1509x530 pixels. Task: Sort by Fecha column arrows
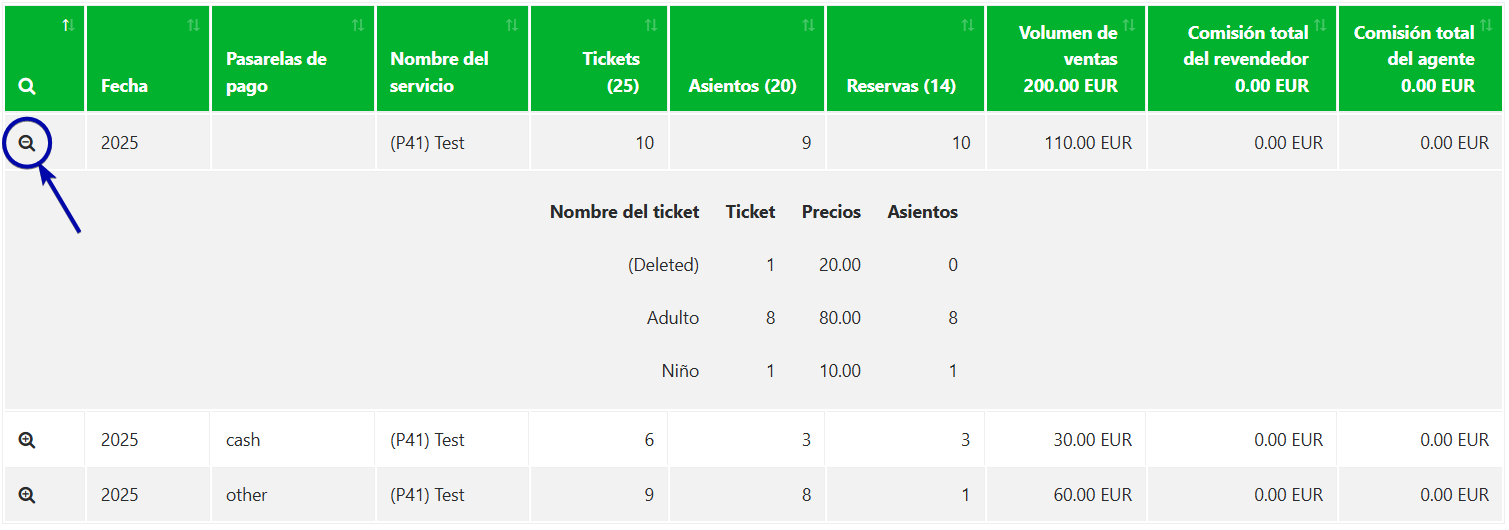coord(193,25)
